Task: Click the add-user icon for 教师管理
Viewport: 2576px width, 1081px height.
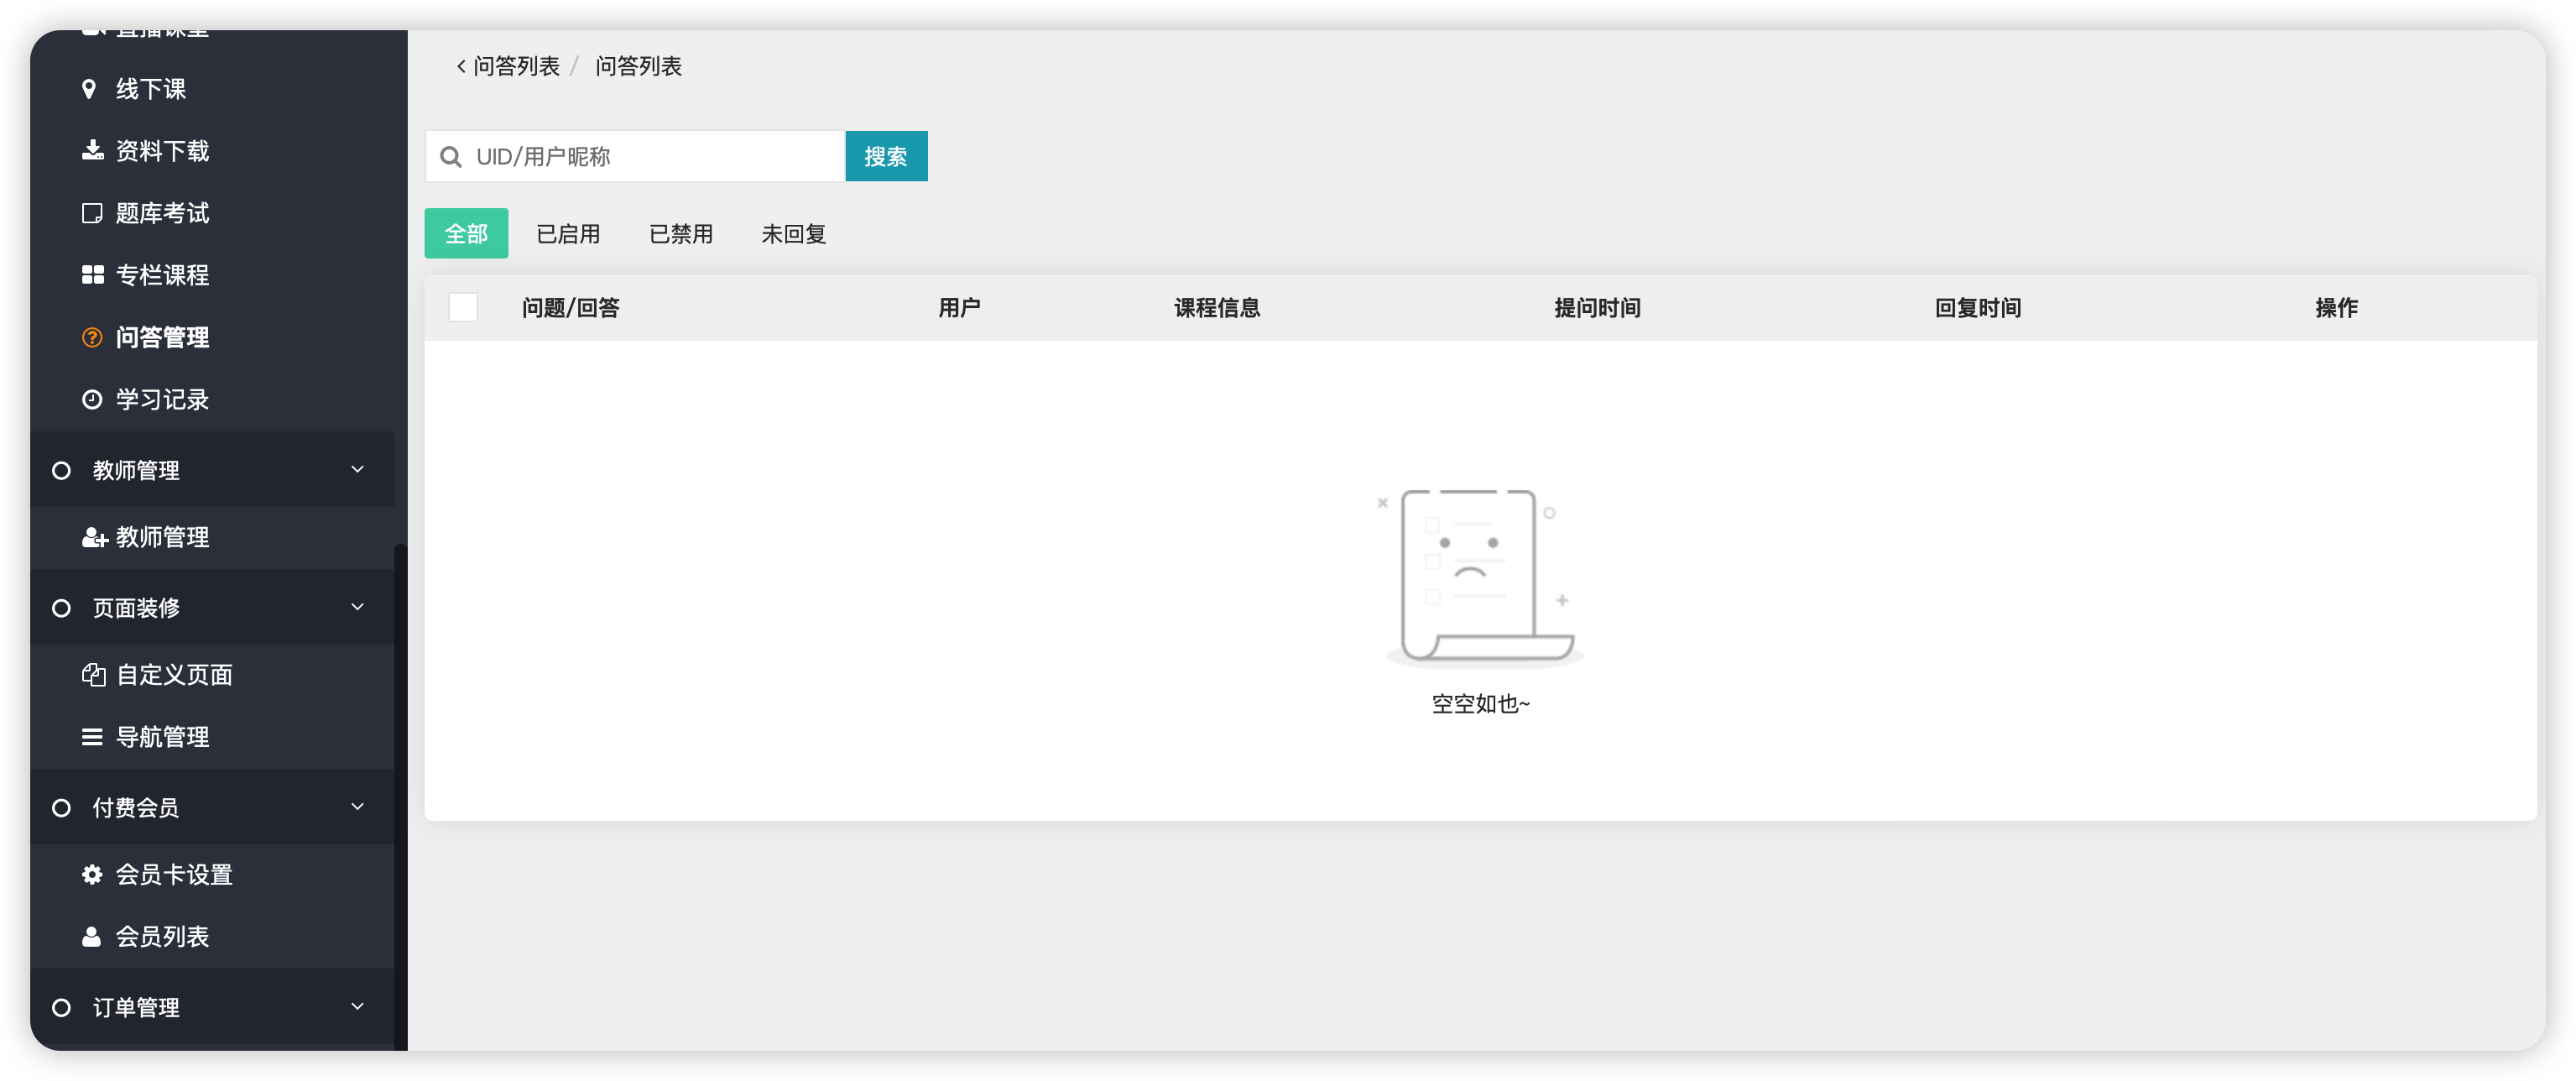Action: 94,537
